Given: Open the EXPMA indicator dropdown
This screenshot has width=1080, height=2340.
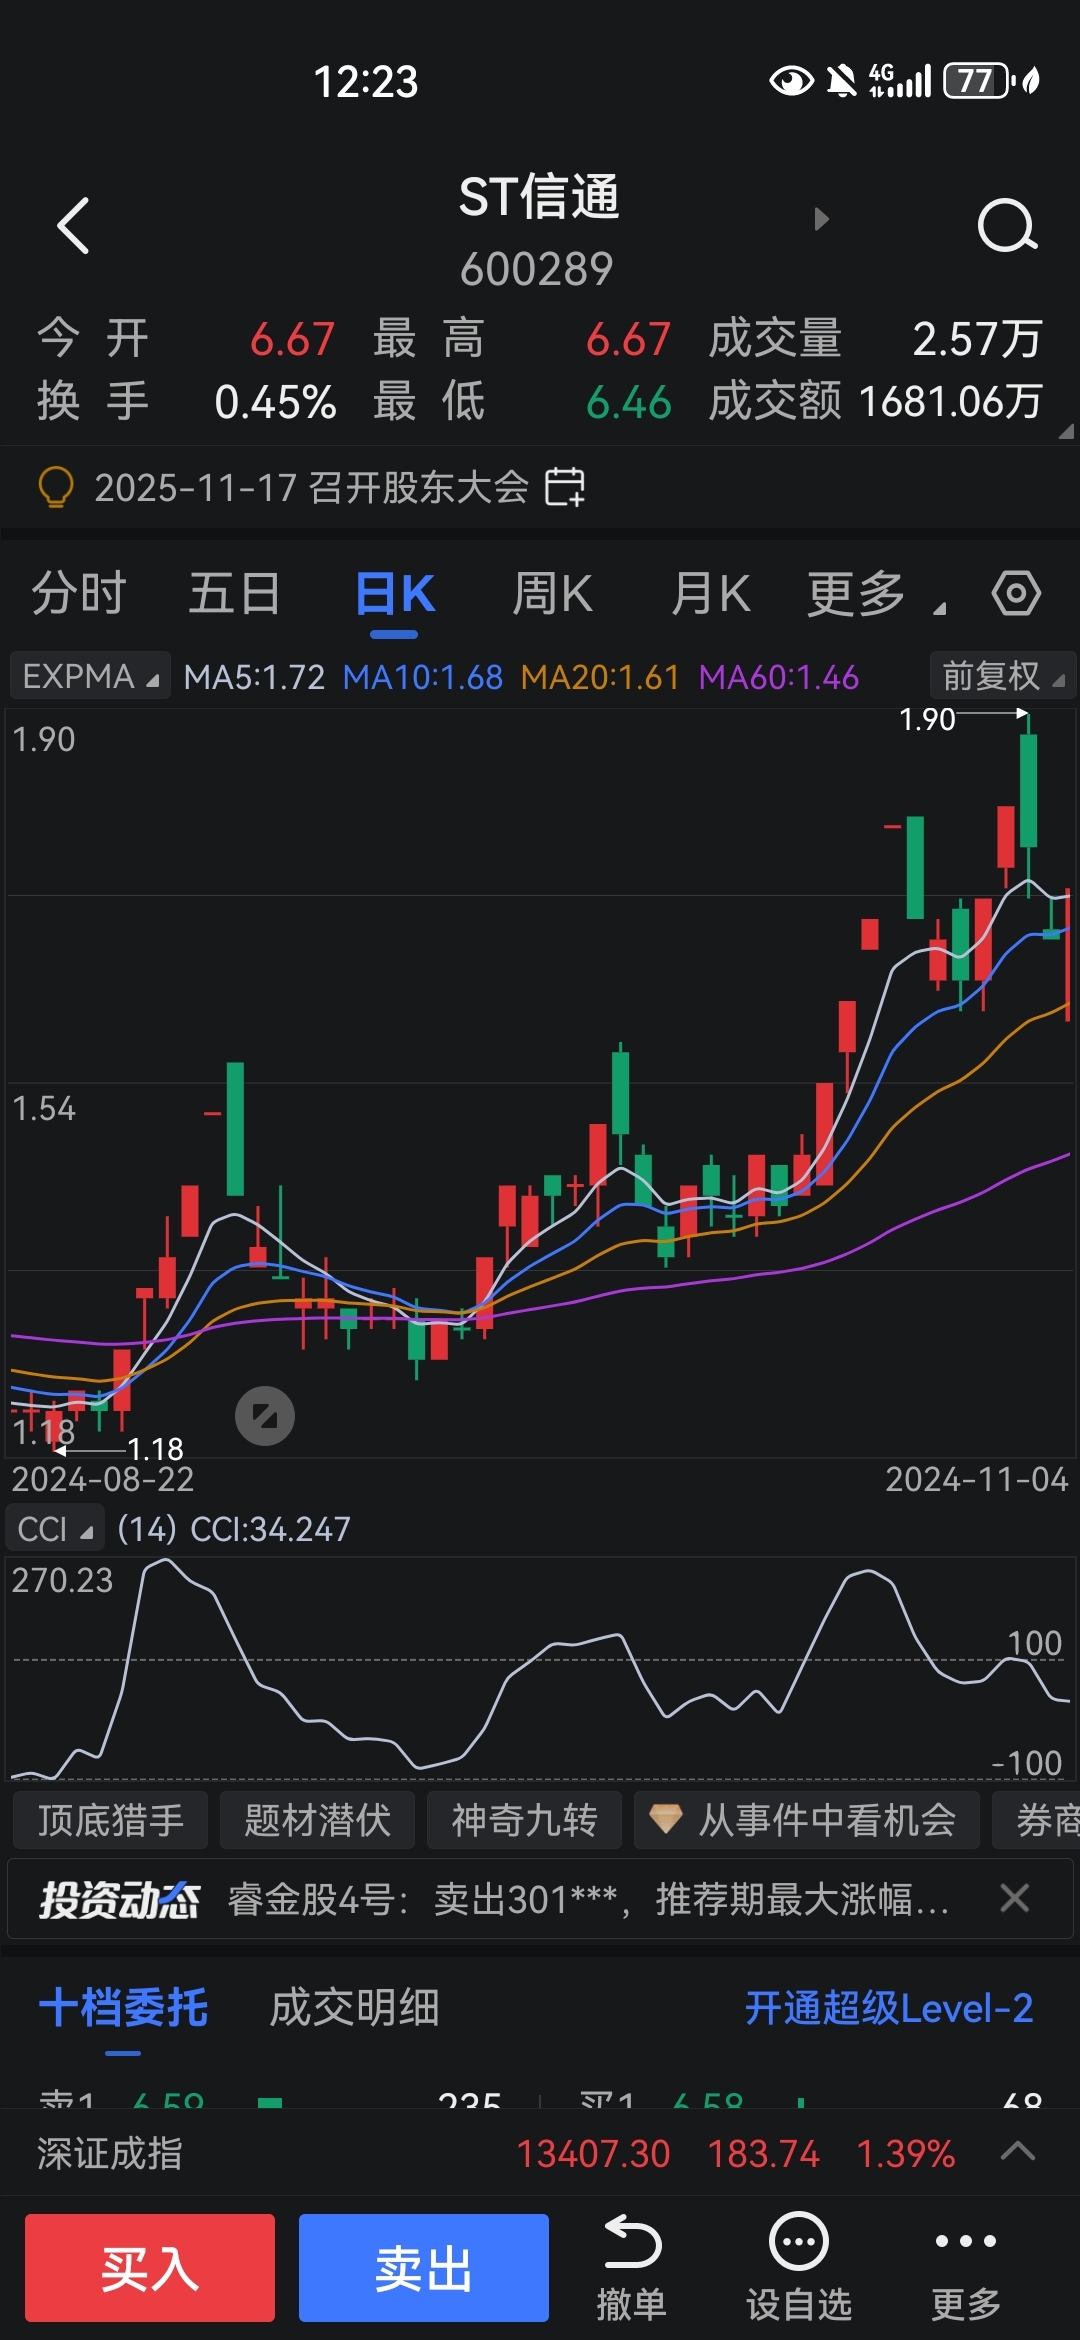Looking at the screenshot, I should tap(90, 677).
